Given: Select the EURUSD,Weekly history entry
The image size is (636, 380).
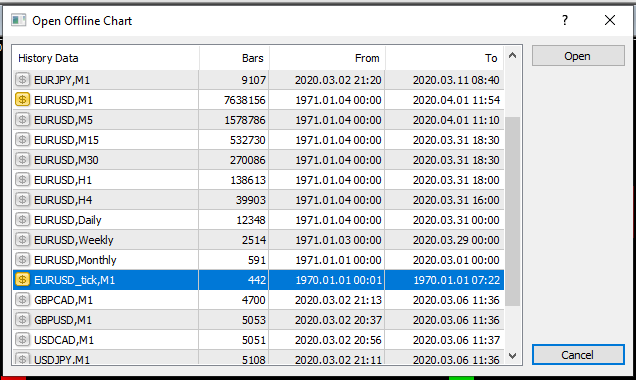Looking at the screenshot, I should pyautogui.click(x=258, y=240).
